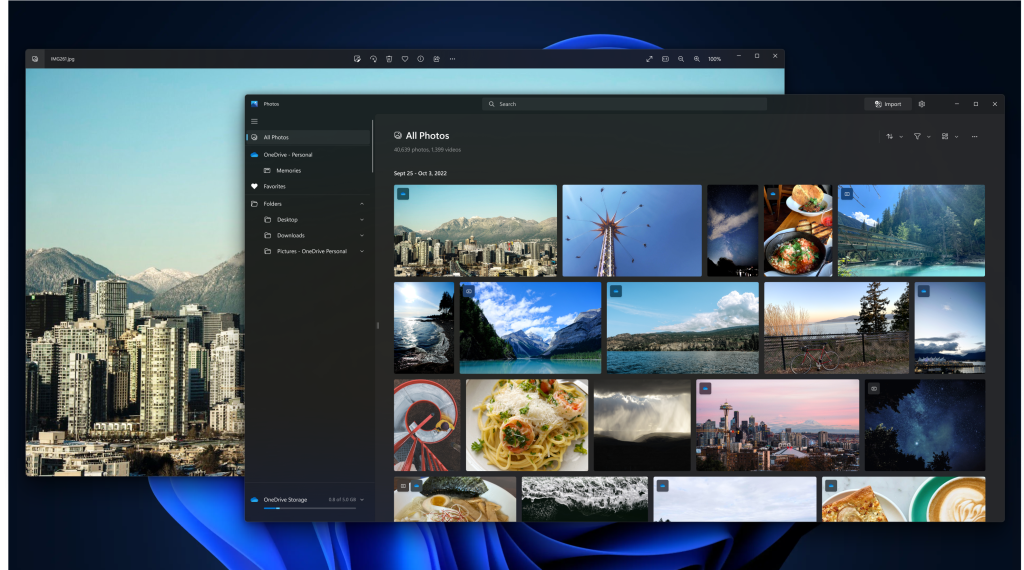
Task: Expand Pictures - OneDrive Personal chevron
Action: (x=362, y=251)
